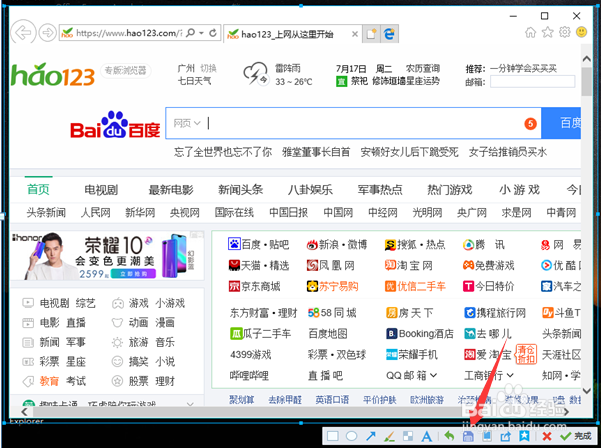Expand the QQ邮箱 dropdown arrow
The height and width of the screenshot is (448, 601).
[433, 375]
